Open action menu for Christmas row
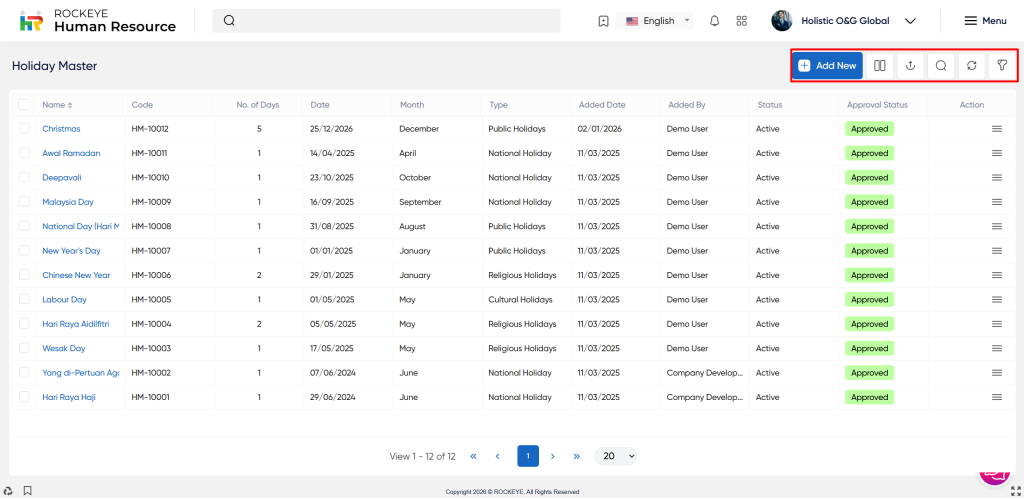 coord(996,129)
